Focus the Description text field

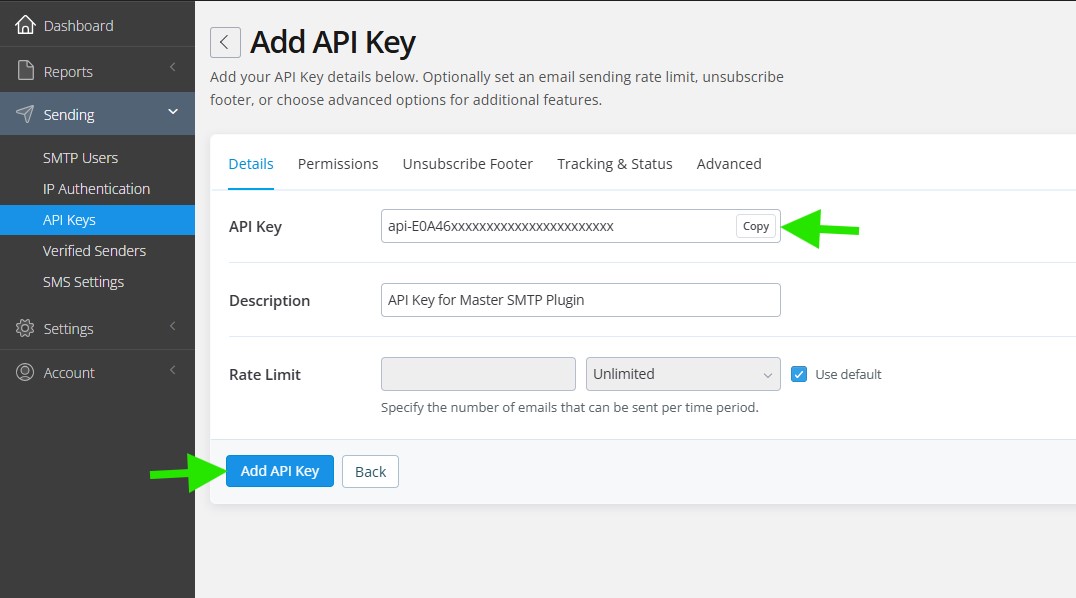click(580, 300)
